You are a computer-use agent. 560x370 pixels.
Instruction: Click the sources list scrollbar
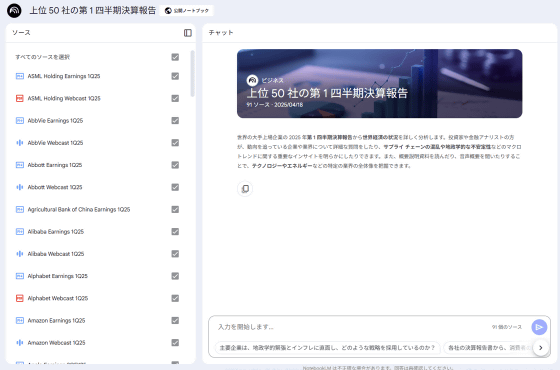tap(192, 74)
